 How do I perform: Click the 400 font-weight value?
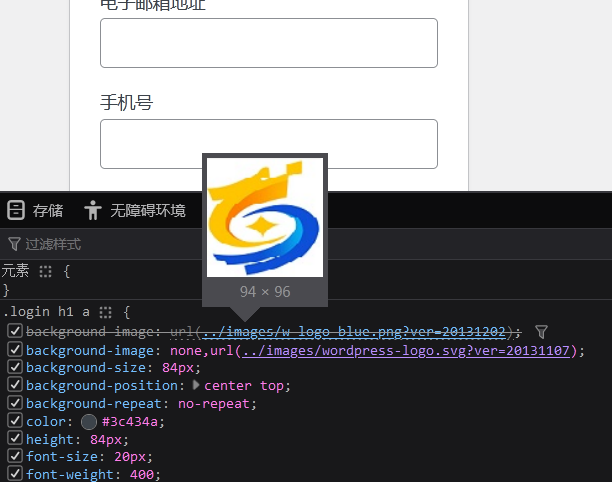tap(142, 475)
